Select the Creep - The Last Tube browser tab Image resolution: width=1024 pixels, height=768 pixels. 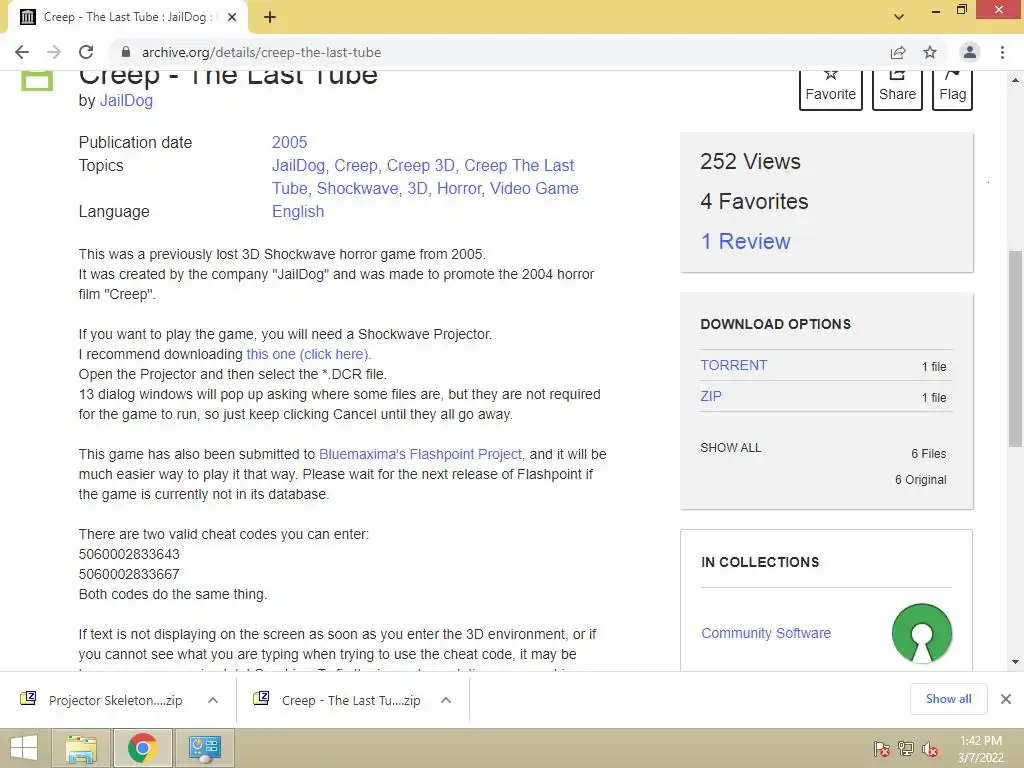tap(127, 17)
